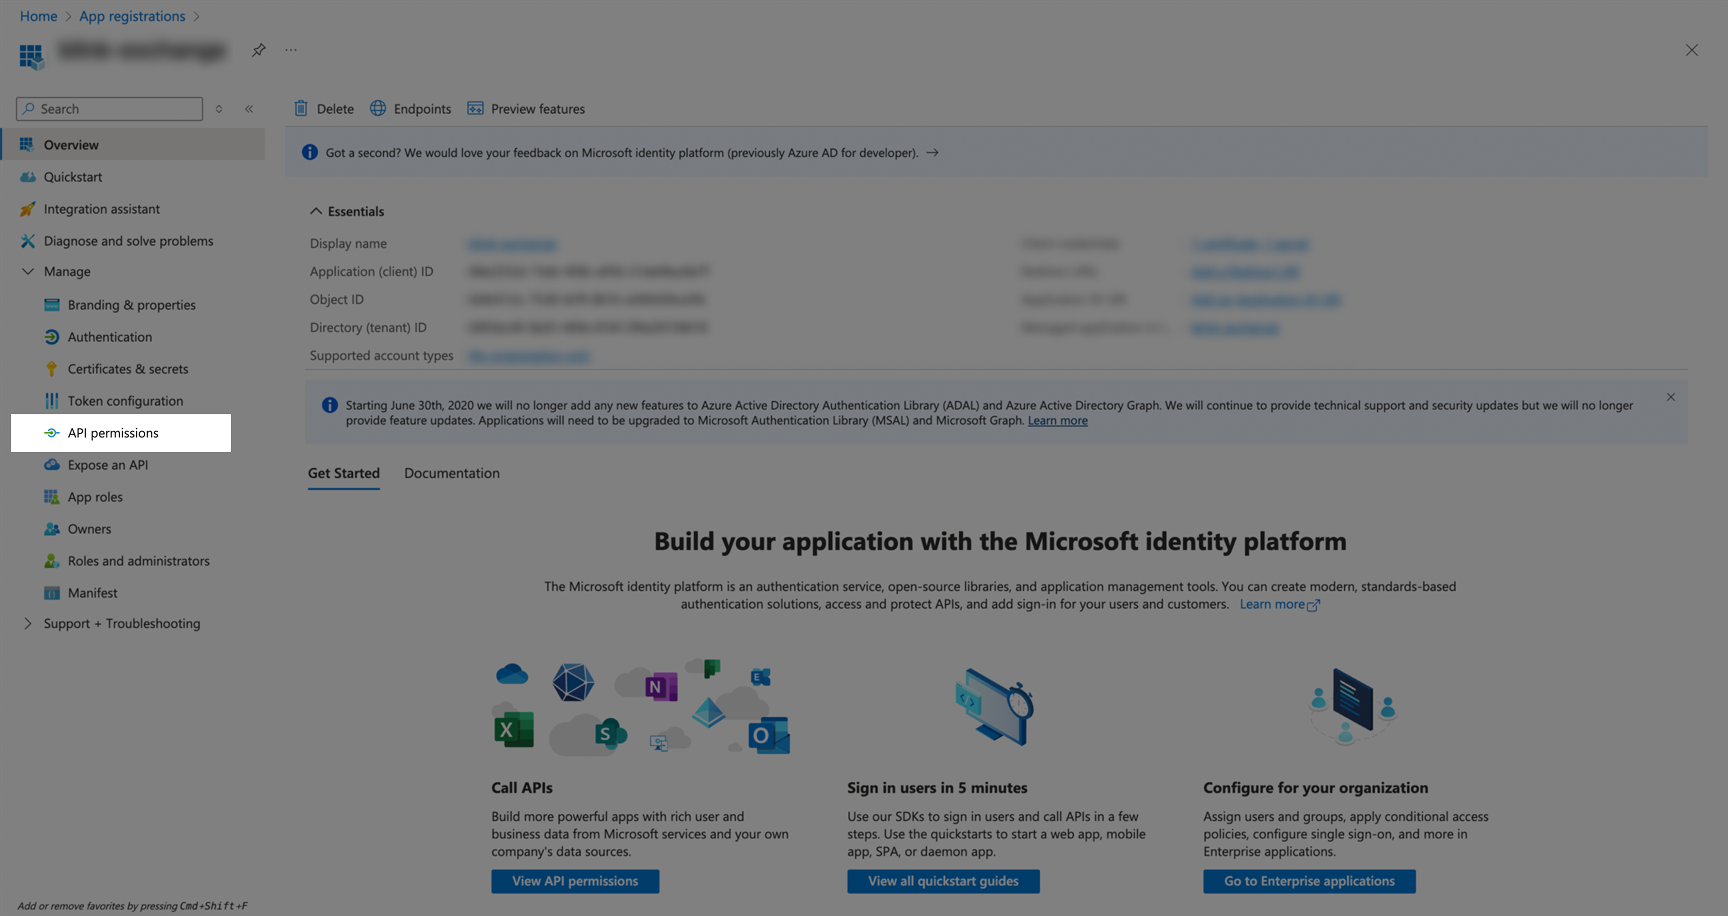1728x916 pixels.
Task: Close the app registration blade
Action: click(1692, 50)
